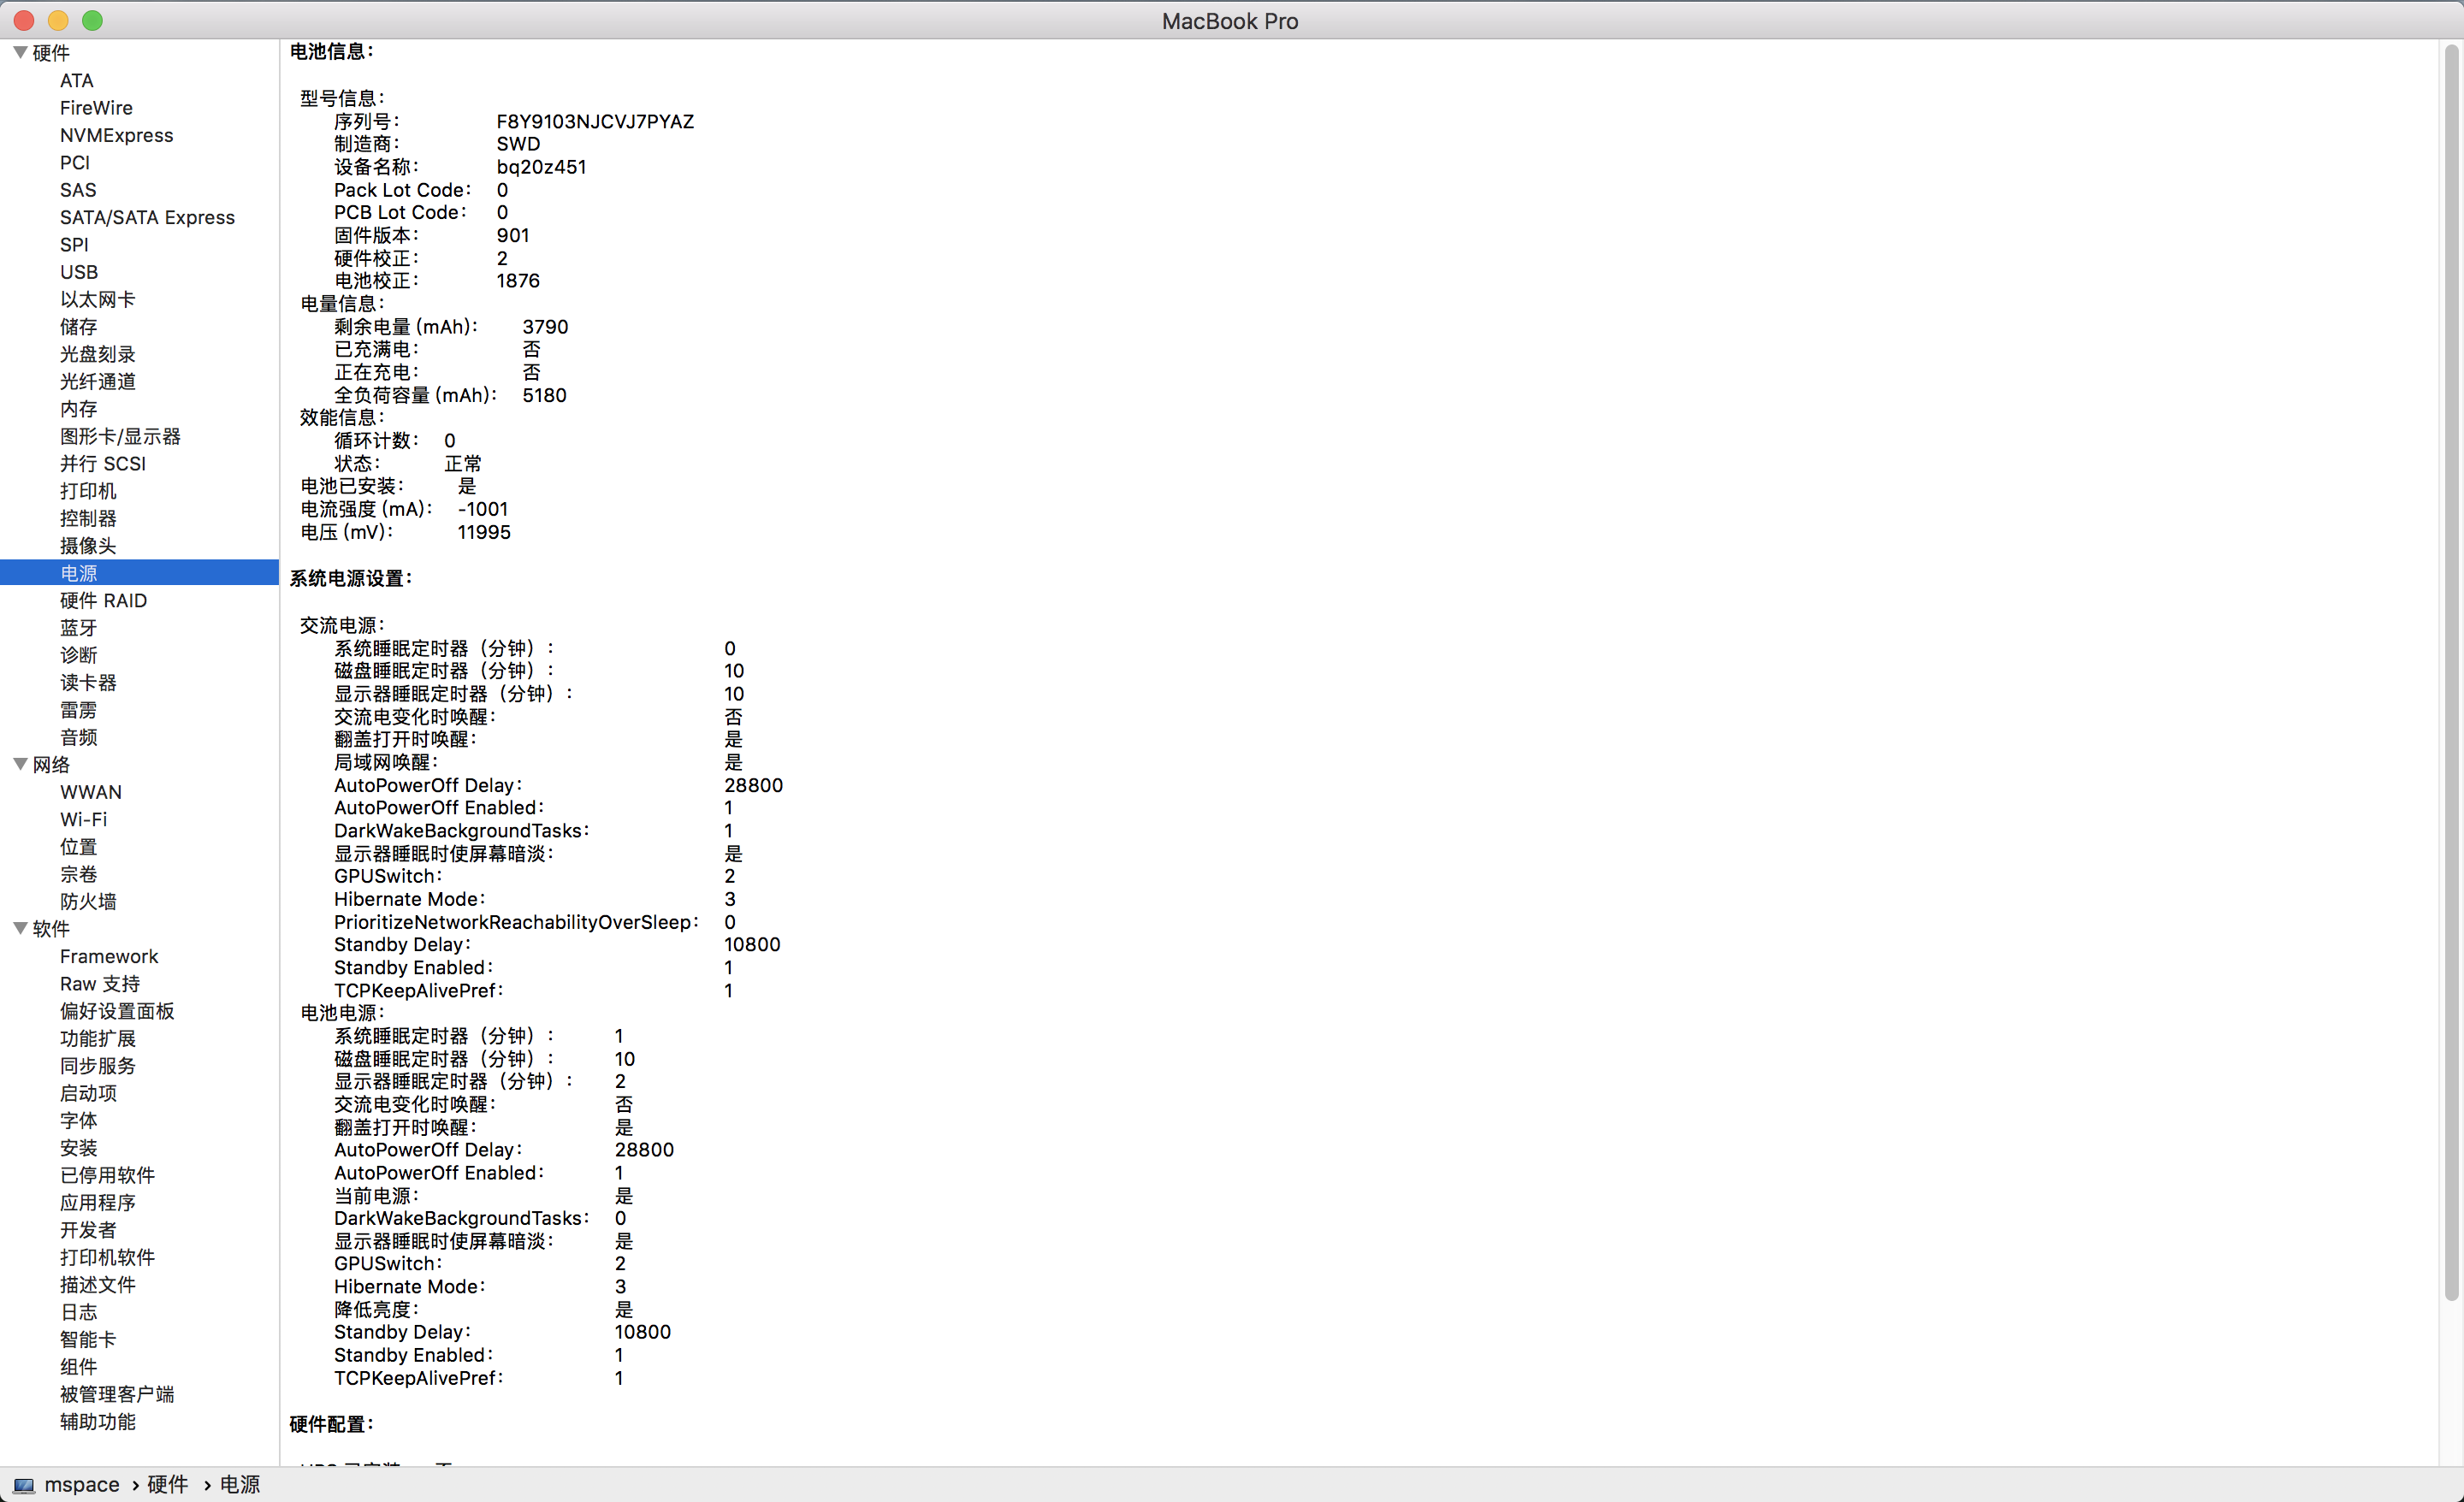Select 应用程序 in the sidebar
The width and height of the screenshot is (2464, 1502).
(x=98, y=1202)
